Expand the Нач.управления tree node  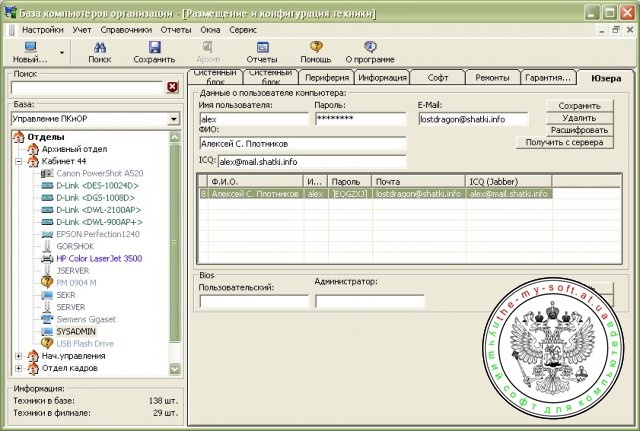coord(20,354)
